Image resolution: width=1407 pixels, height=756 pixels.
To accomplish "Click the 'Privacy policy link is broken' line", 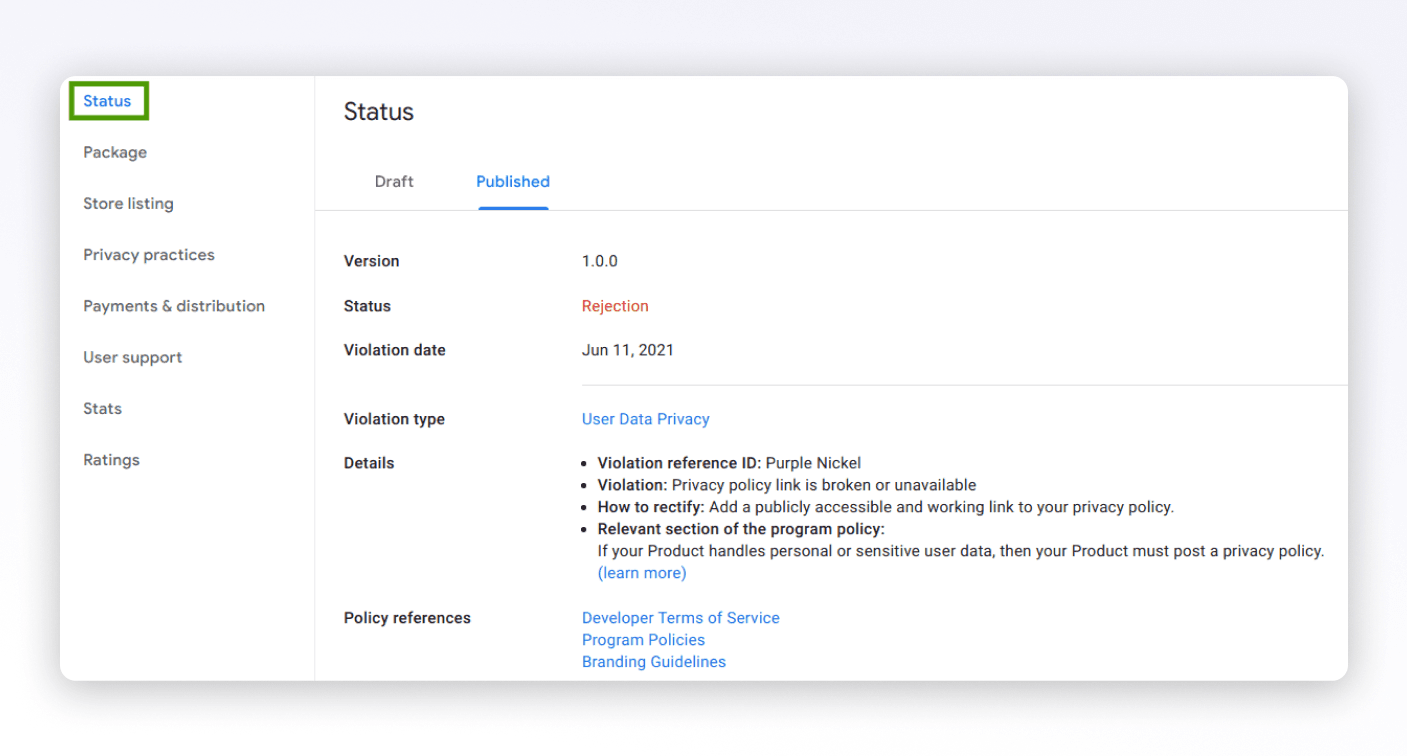I will [x=787, y=485].
